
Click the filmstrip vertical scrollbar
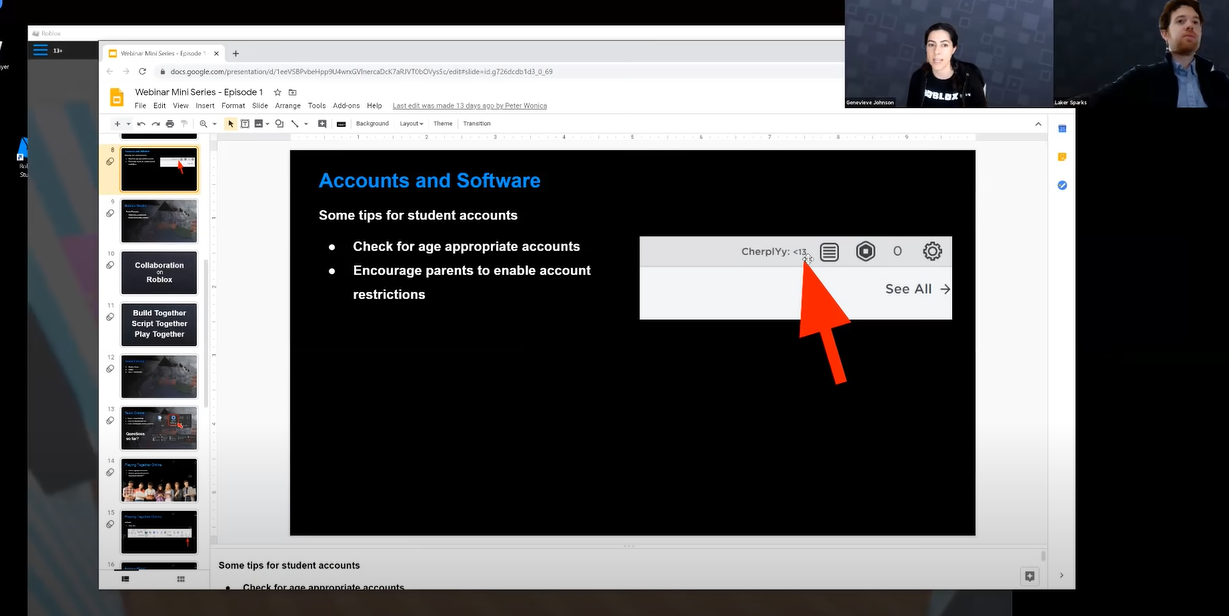pyautogui.click(x=205, y=333)
